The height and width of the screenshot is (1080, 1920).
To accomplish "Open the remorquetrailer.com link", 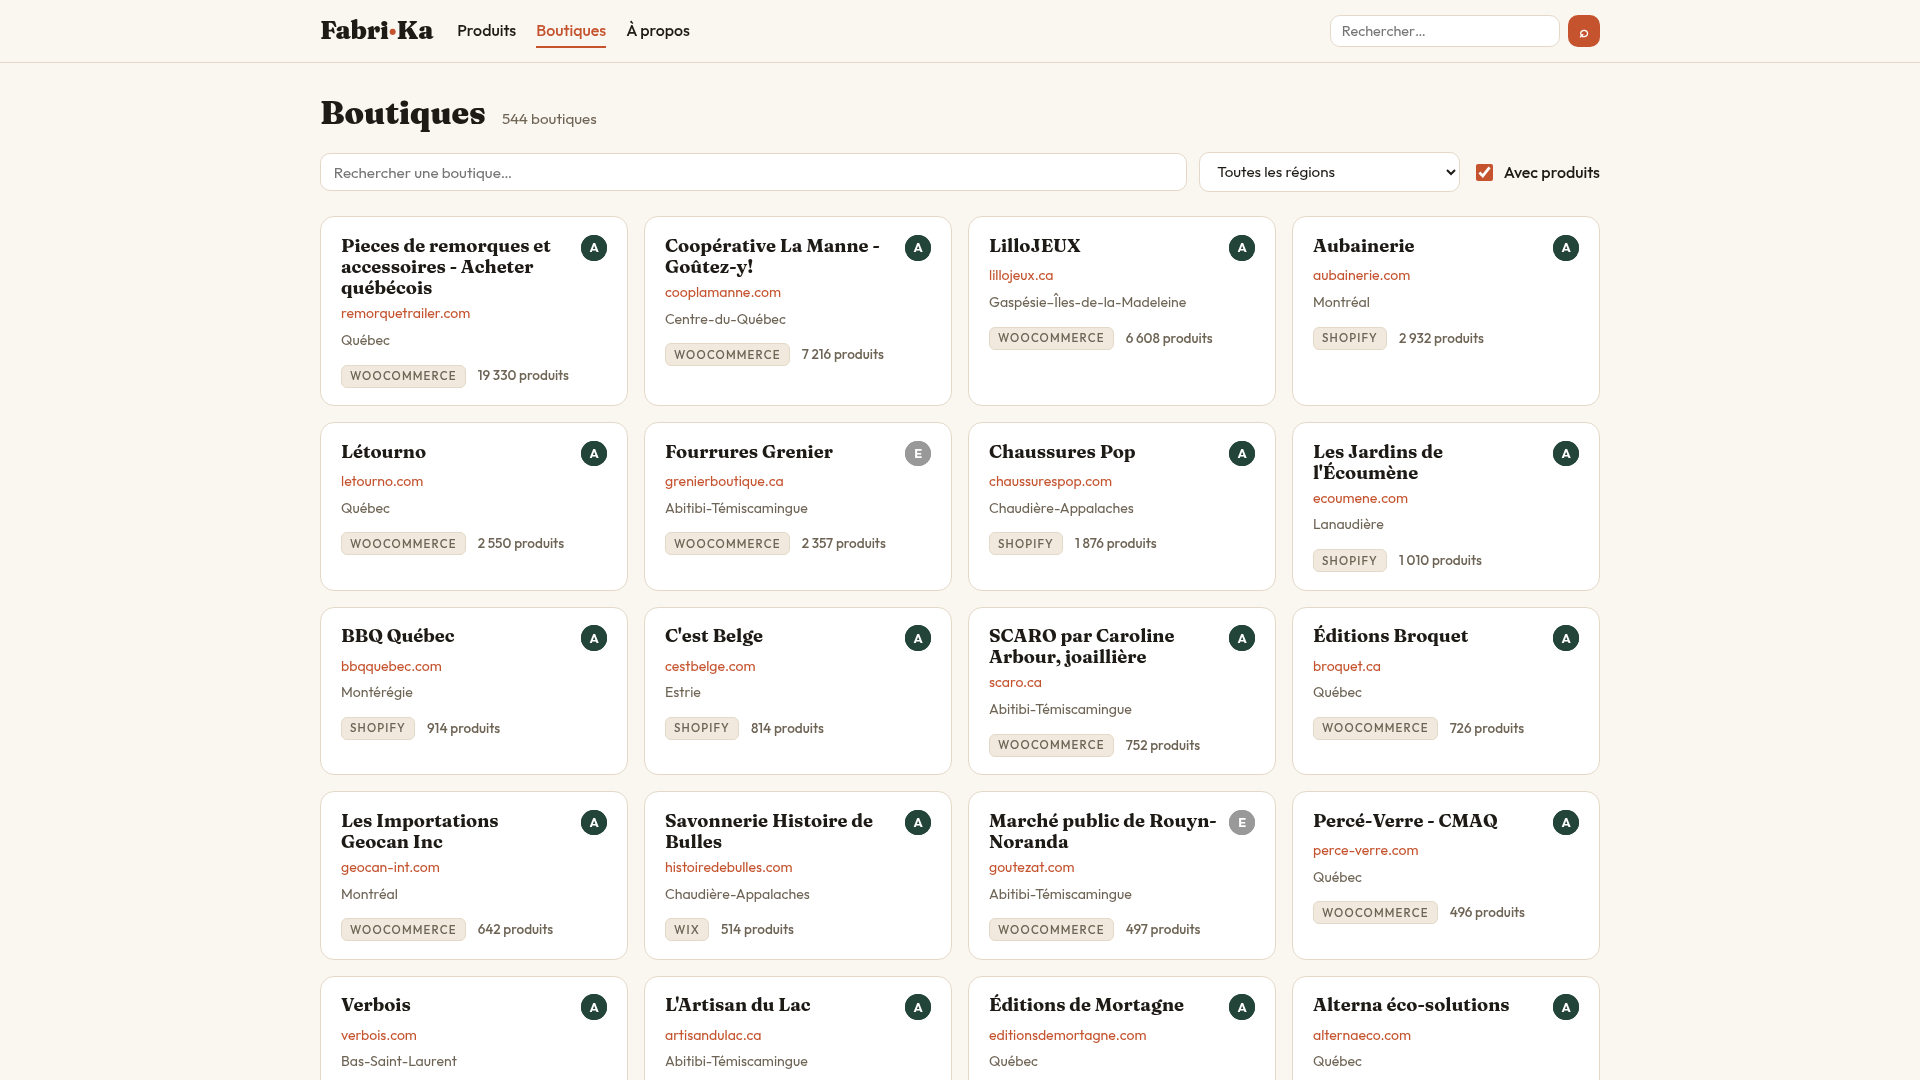I will [x=405, y=314].
